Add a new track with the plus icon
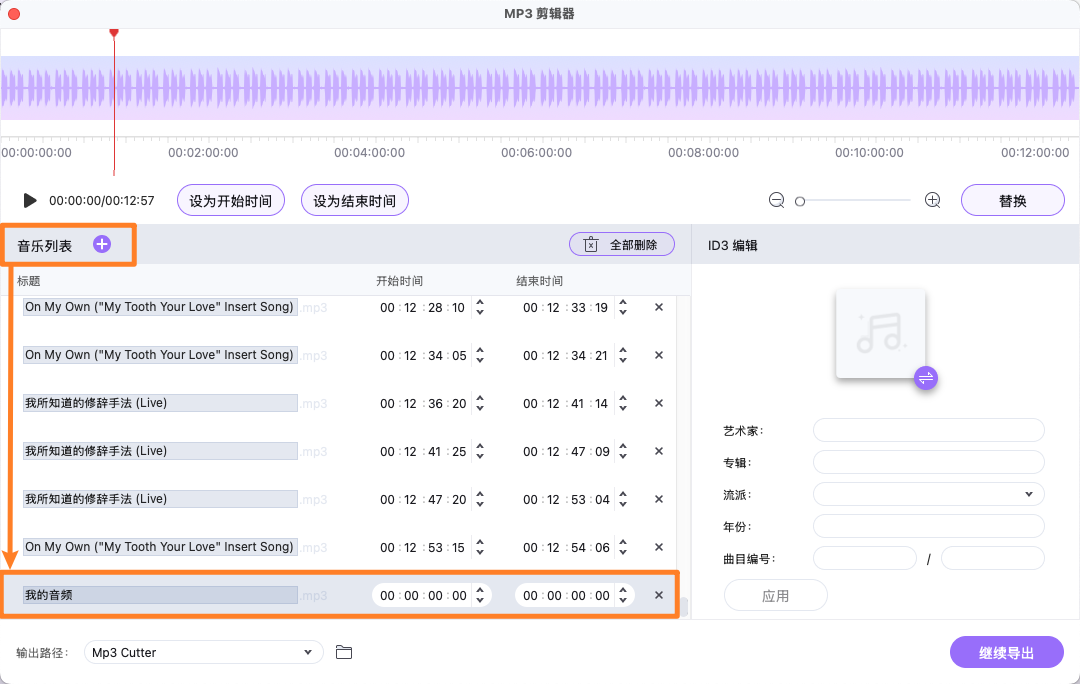Screen dimensions: 1080x684 pyautogui.click(x=101, y=243)
